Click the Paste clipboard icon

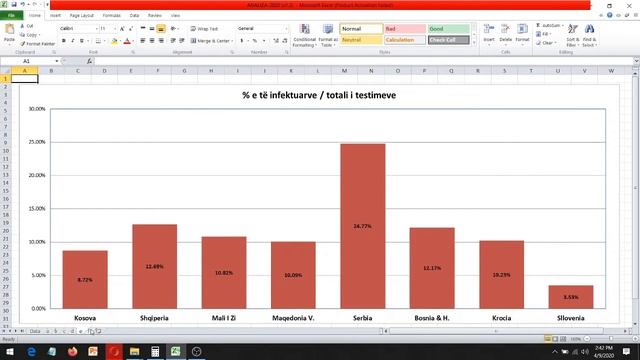9,29
